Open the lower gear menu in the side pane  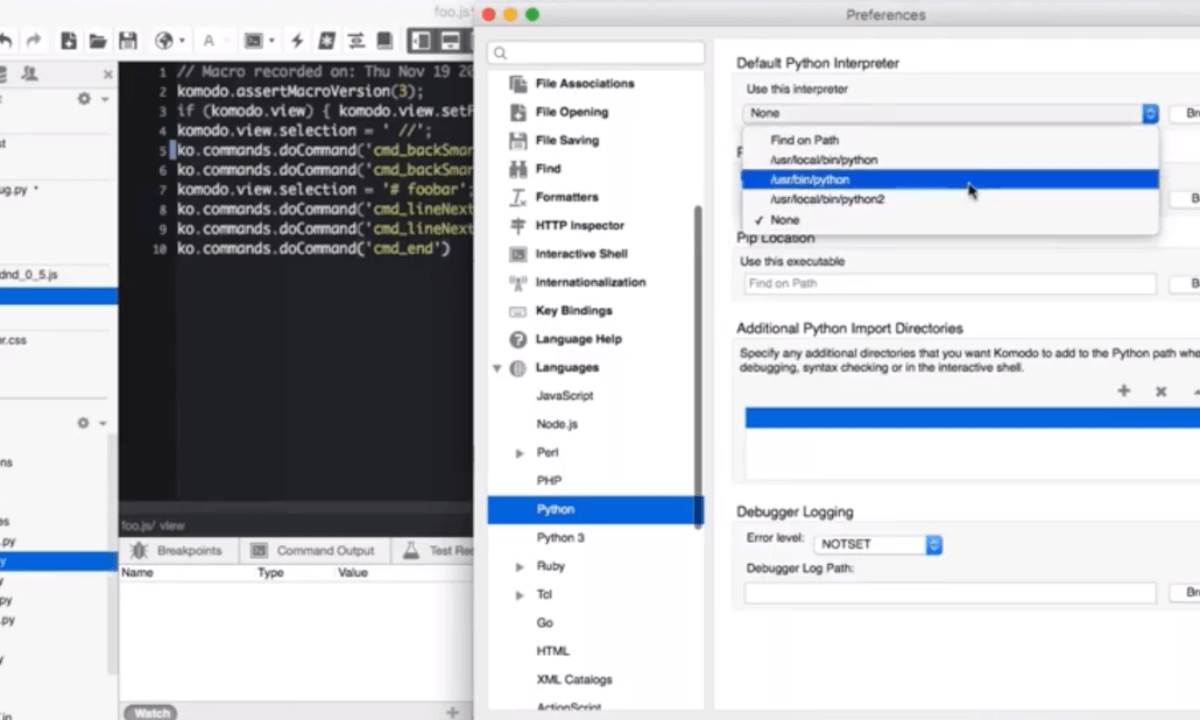(84, 423)
